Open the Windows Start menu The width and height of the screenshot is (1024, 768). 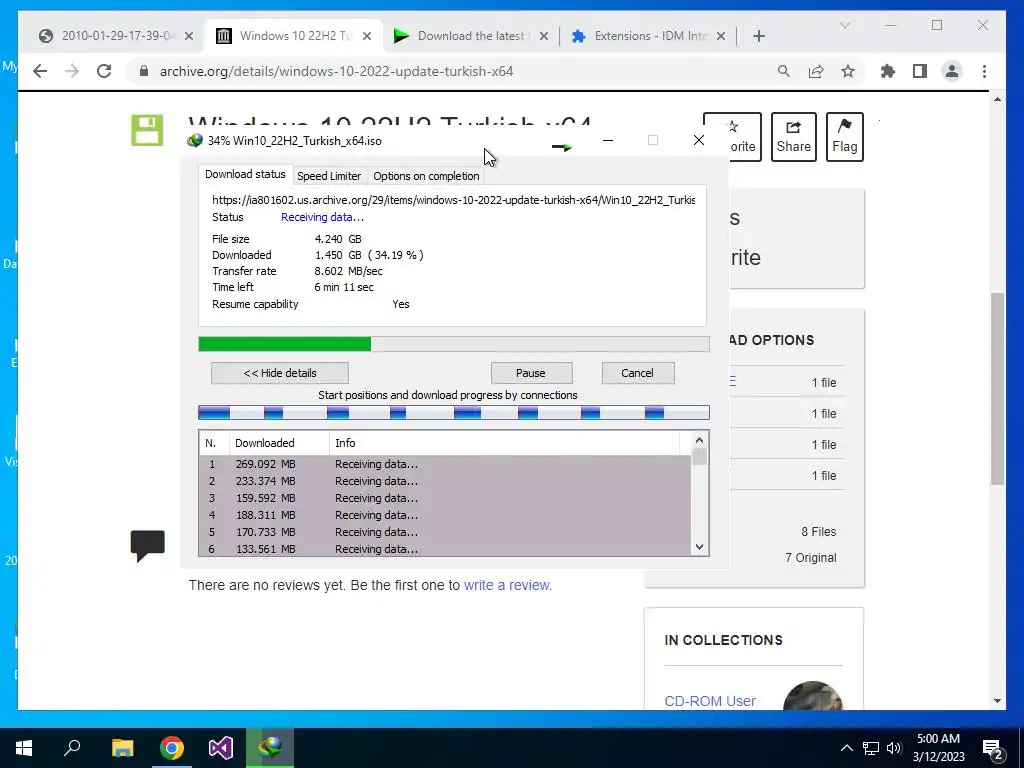tap(24, 747)
